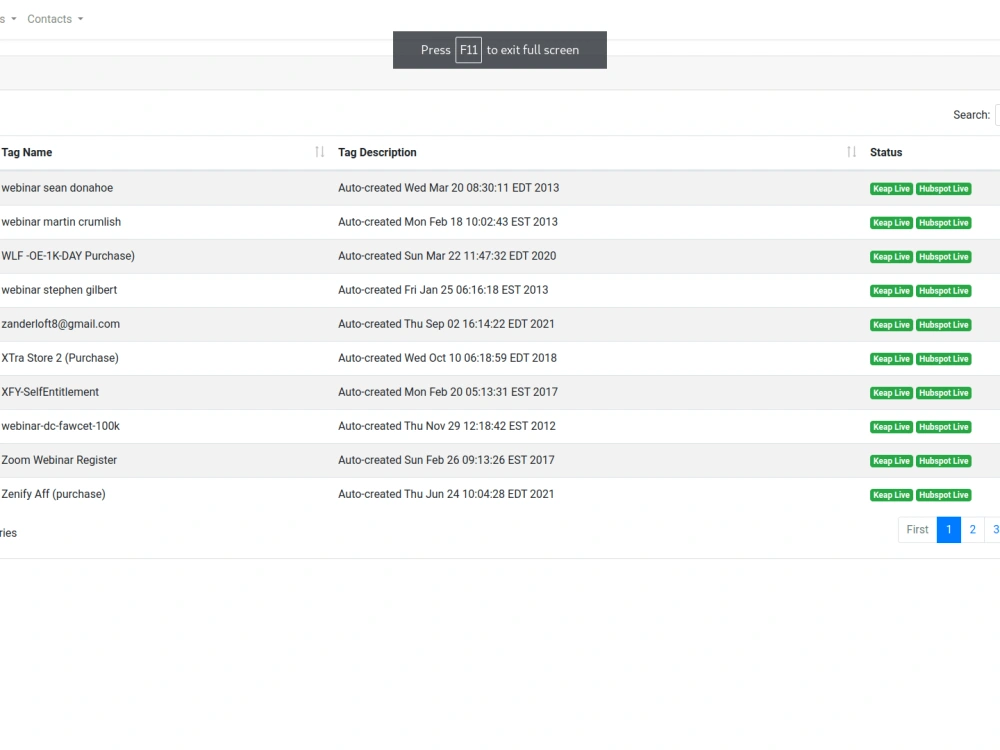
Task: Click the 'Search:' label
Action: 971,115
